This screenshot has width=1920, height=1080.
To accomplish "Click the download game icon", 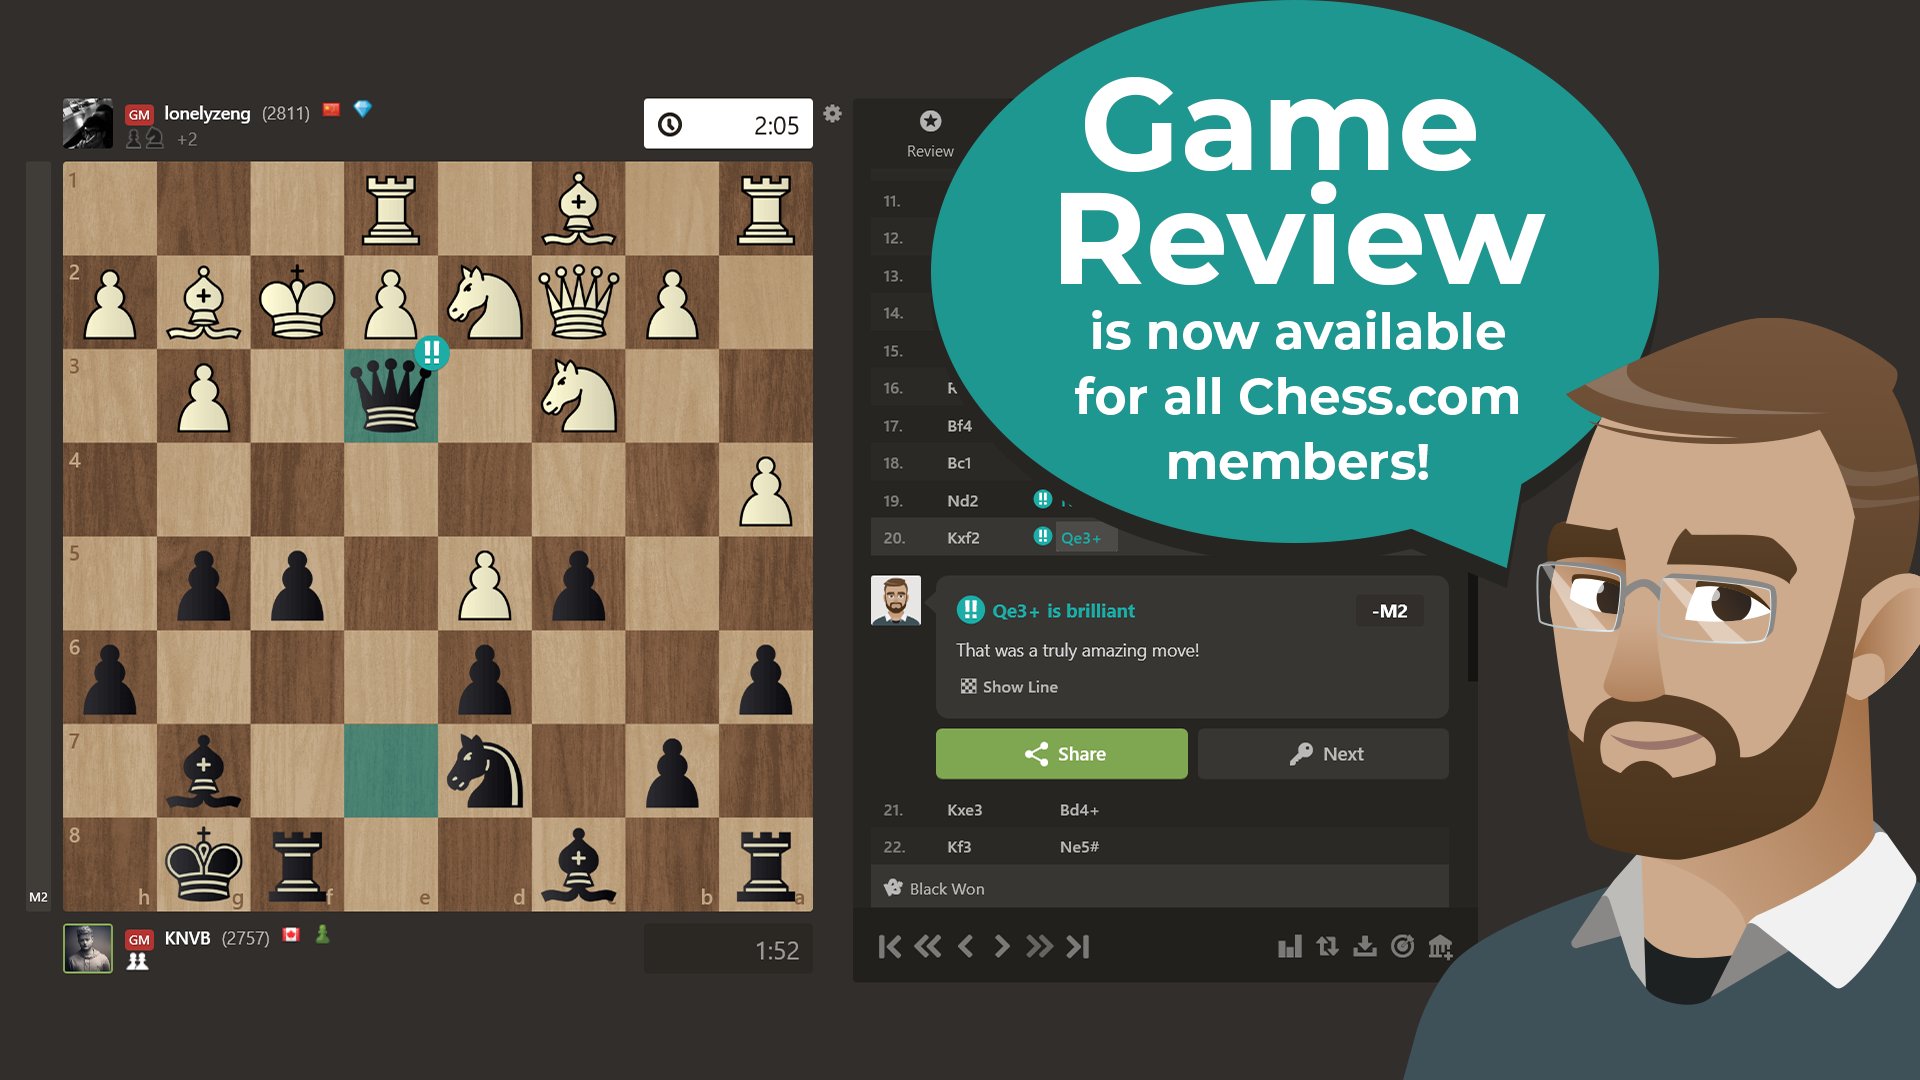I will pyautogui.click(x=1365, y=947).
